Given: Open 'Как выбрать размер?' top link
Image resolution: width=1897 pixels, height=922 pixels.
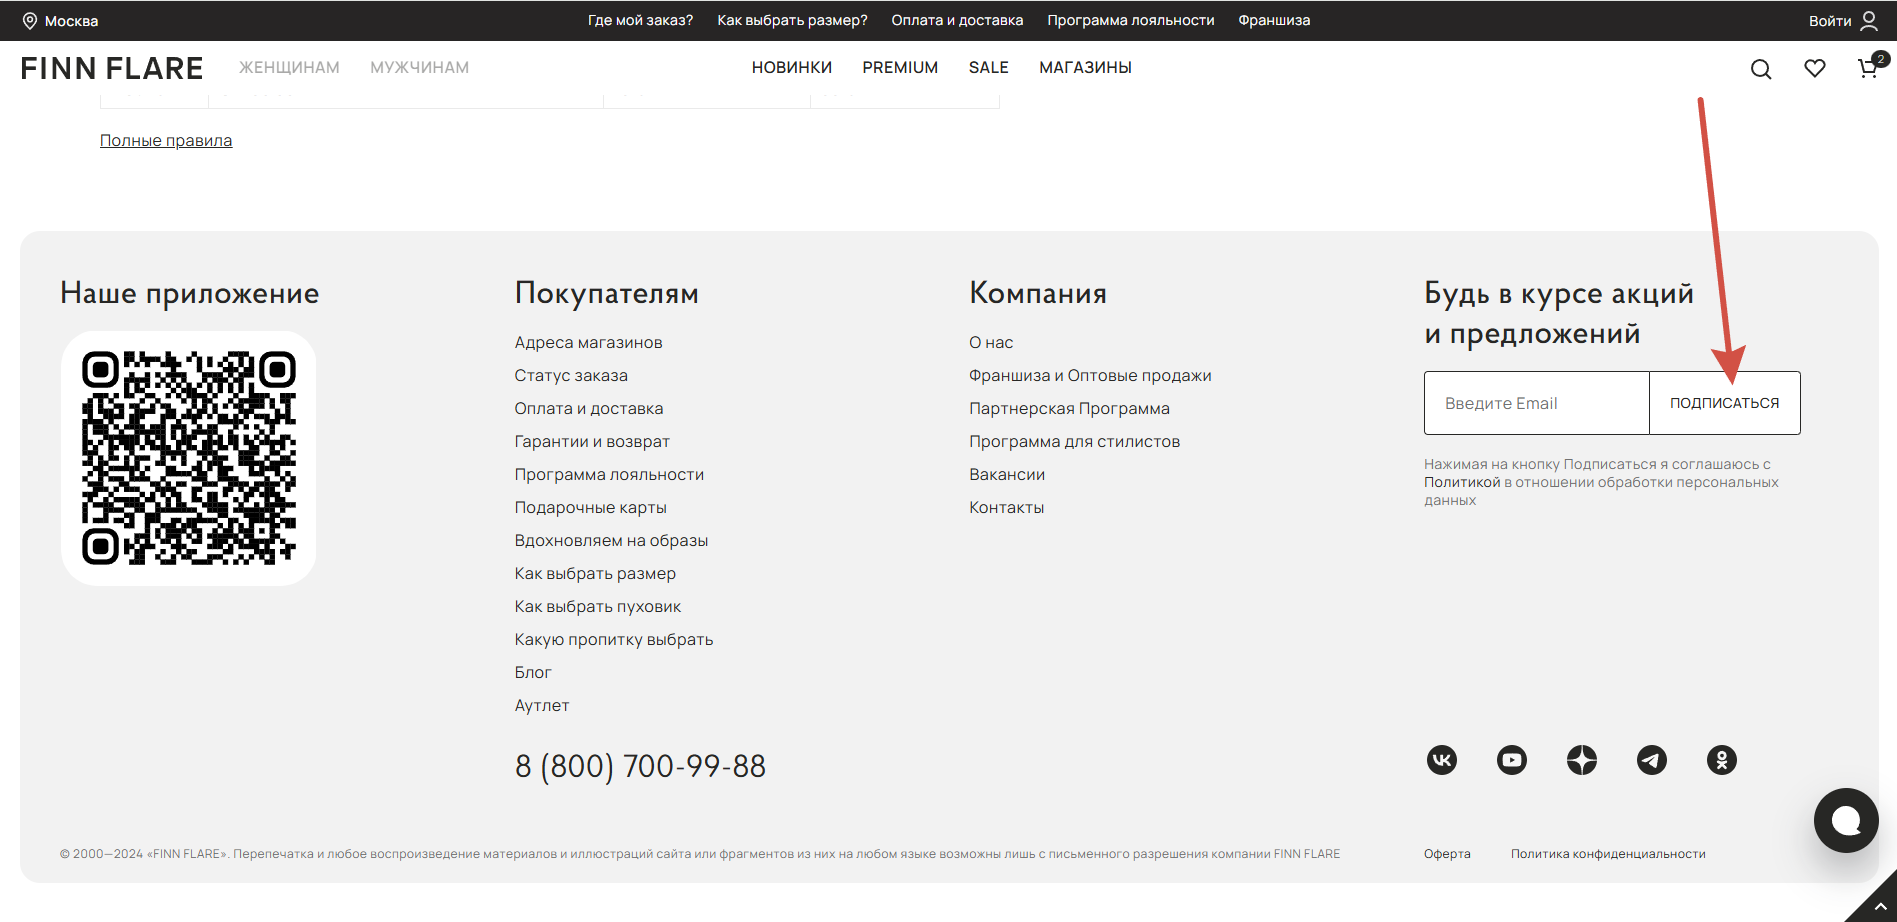Looking at the screenshot, I should (792, 20).
